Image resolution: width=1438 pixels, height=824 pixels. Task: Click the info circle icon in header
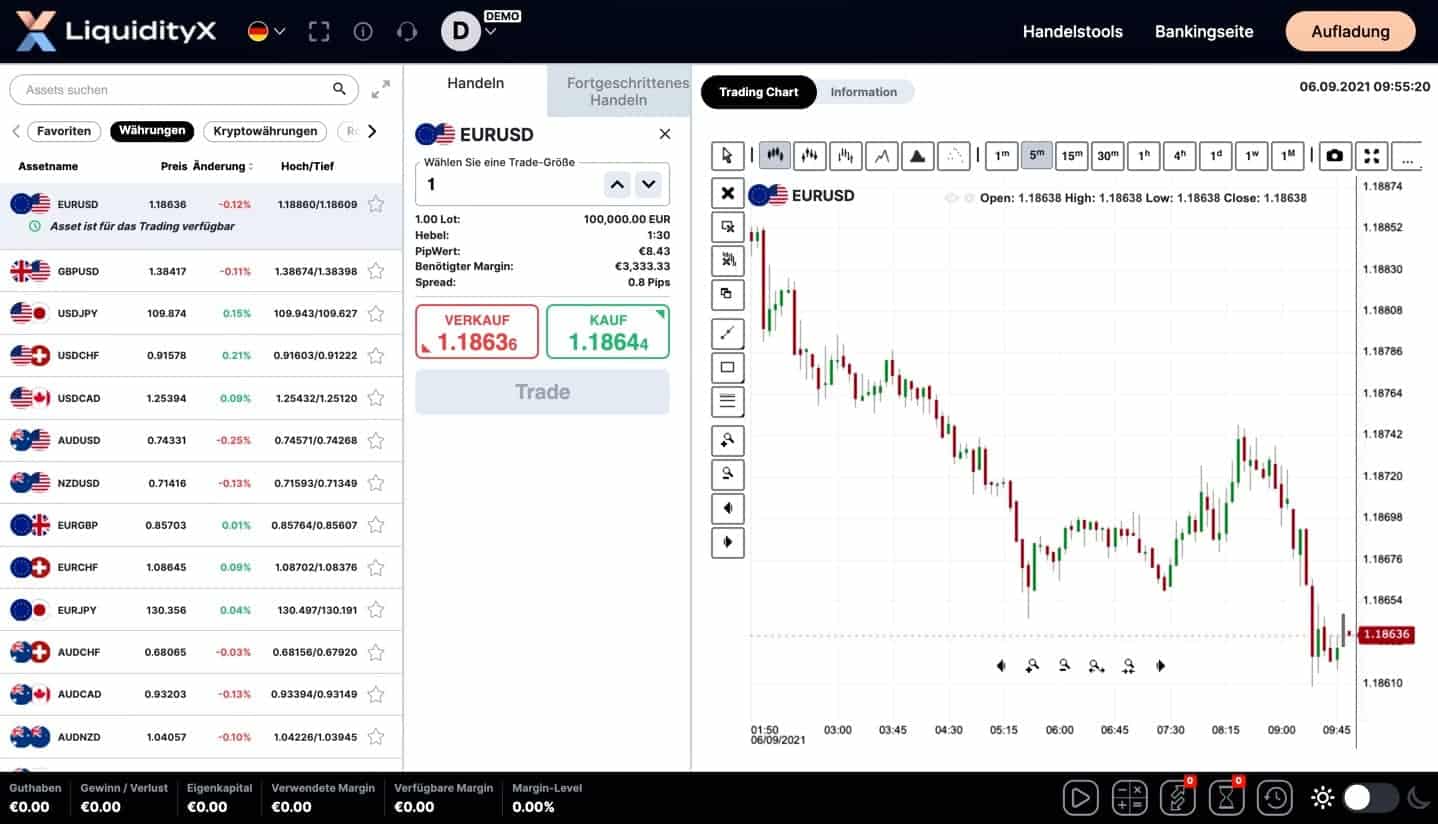363,31
